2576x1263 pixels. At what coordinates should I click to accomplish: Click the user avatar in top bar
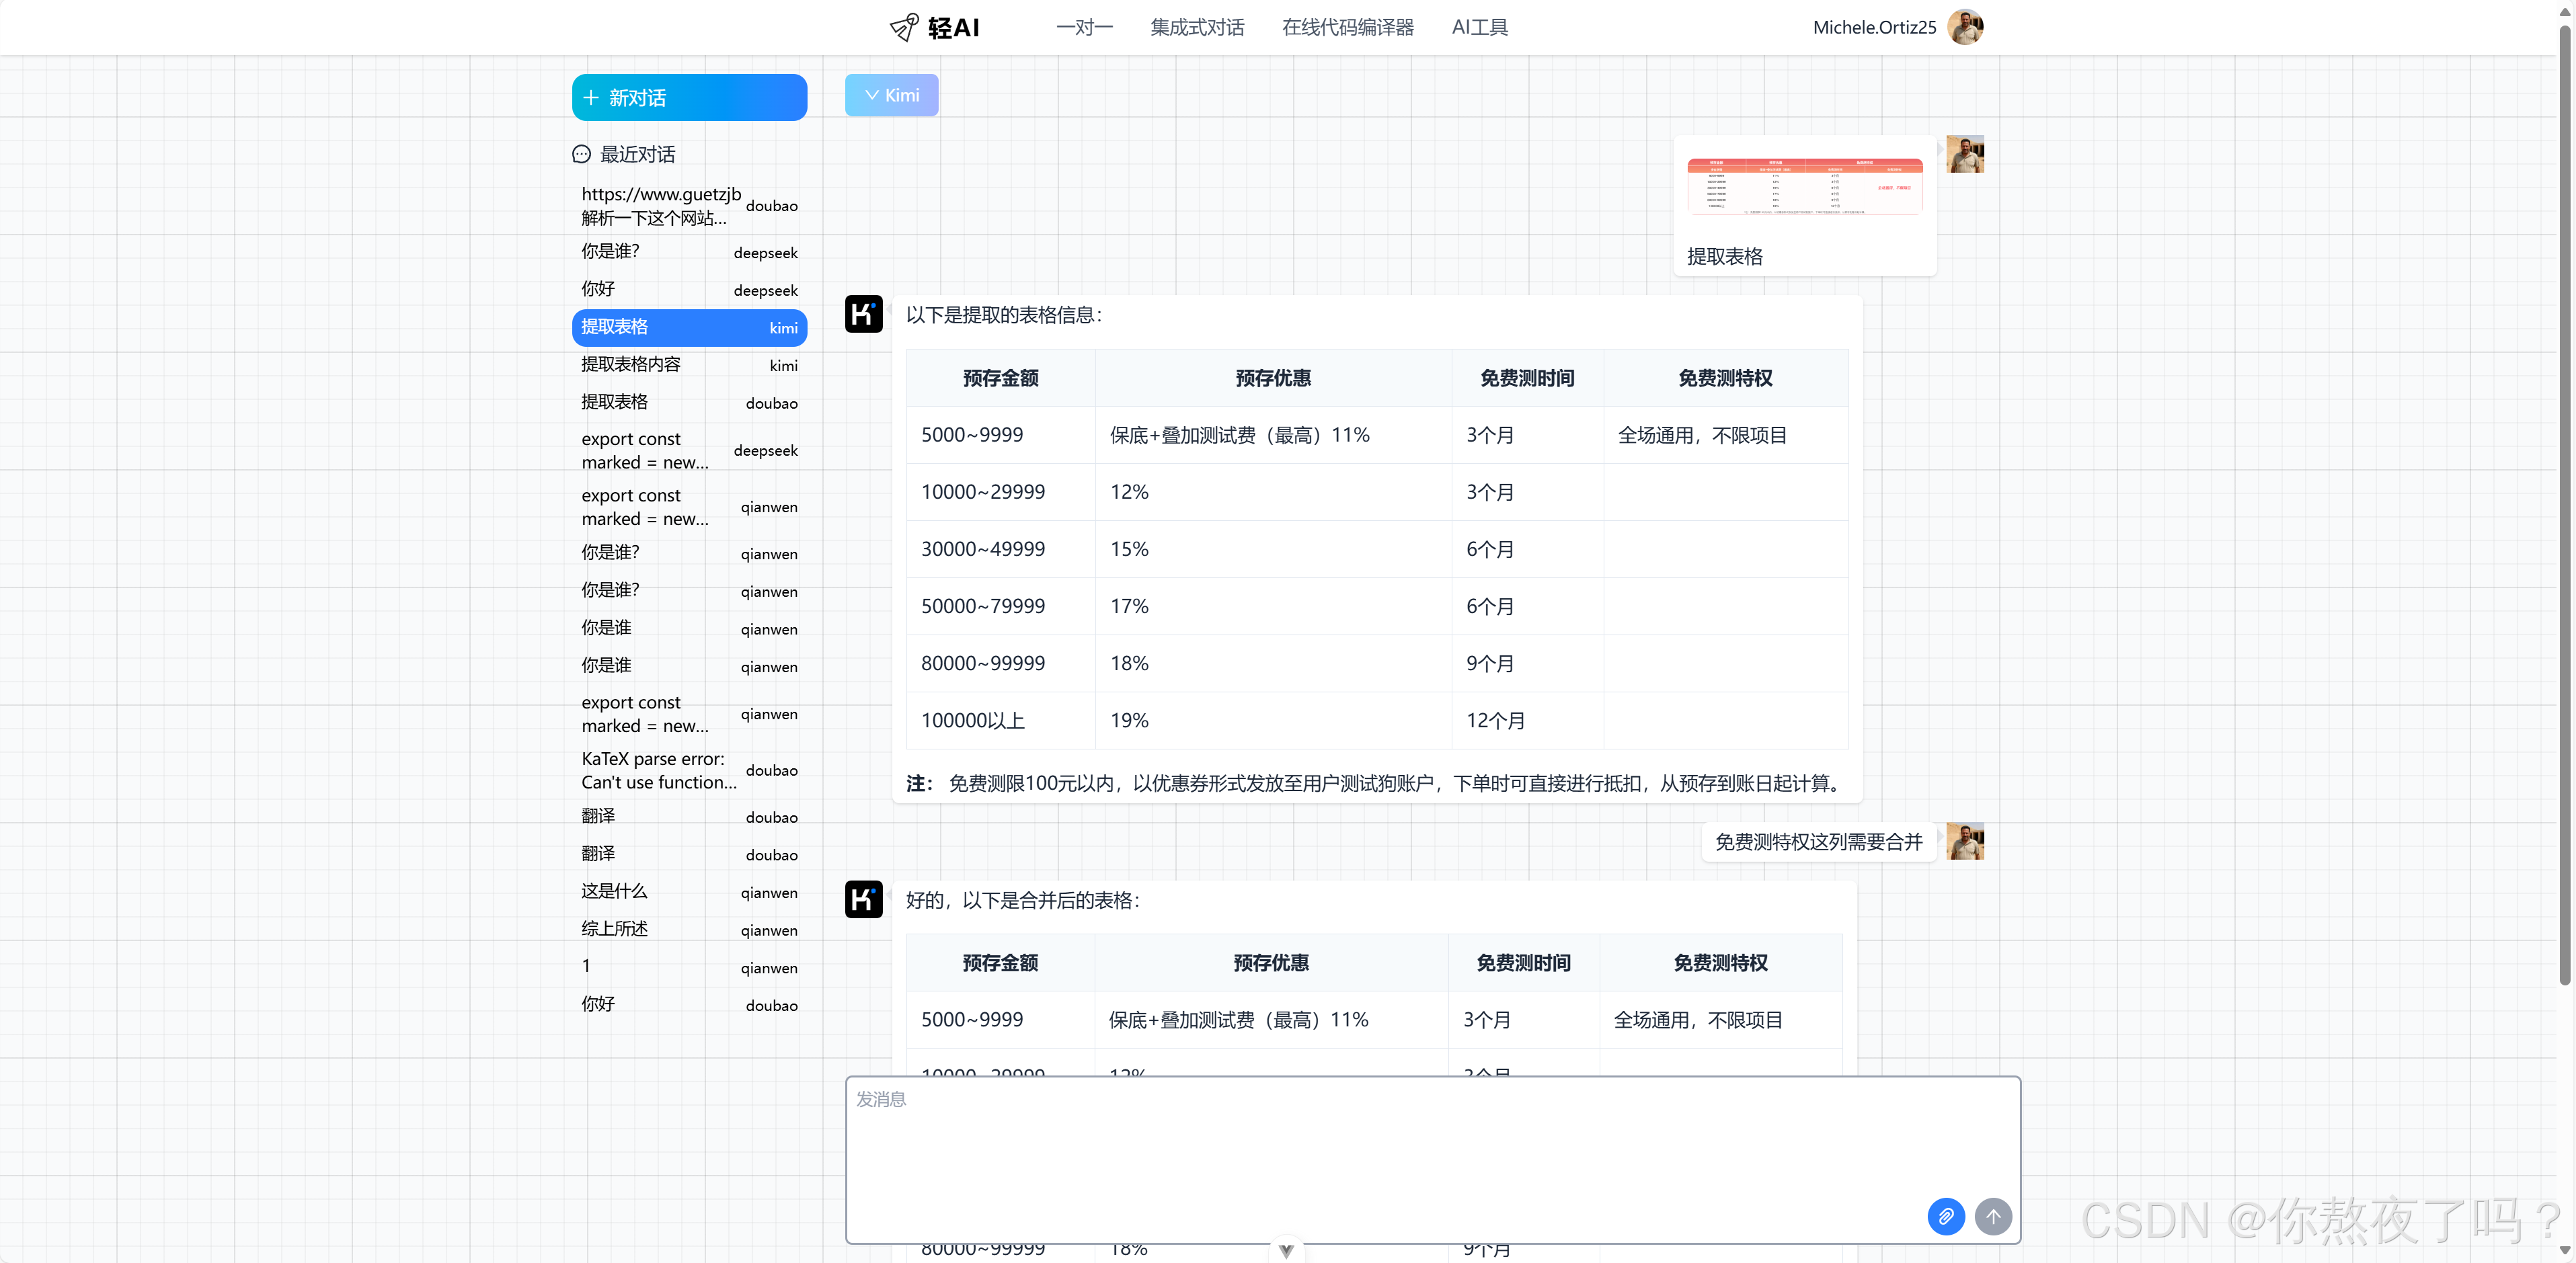tap(1965, 27)
